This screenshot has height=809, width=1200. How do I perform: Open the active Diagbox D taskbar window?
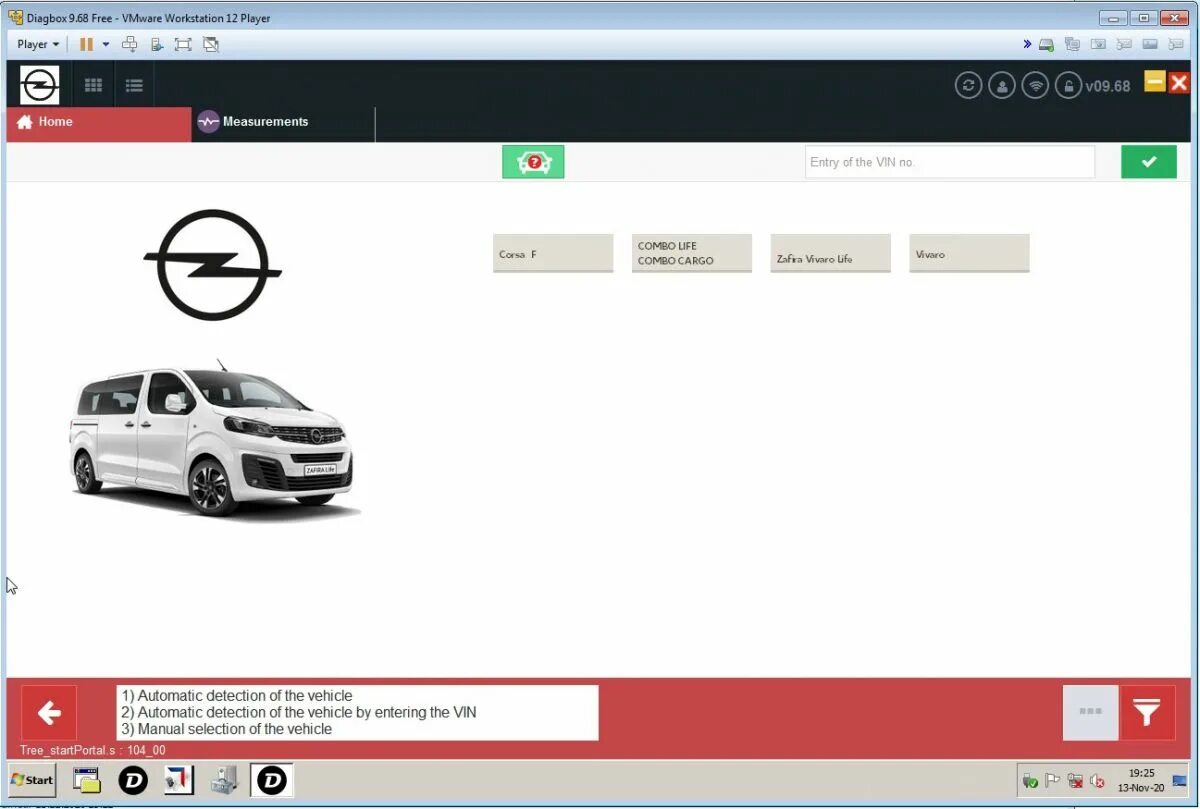pyautogui.click(x=271, y=780)
